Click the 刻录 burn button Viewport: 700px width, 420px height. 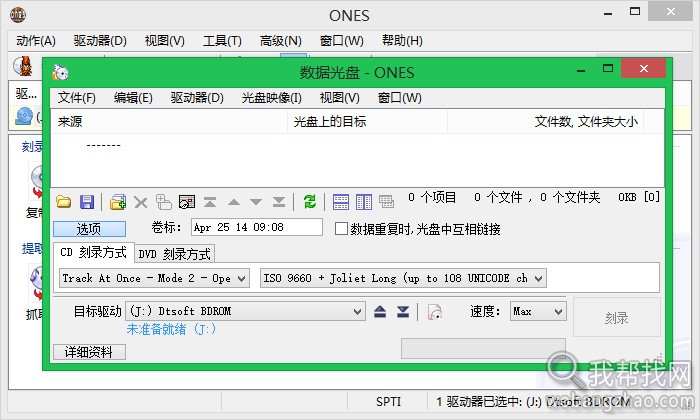pos(617,317)
